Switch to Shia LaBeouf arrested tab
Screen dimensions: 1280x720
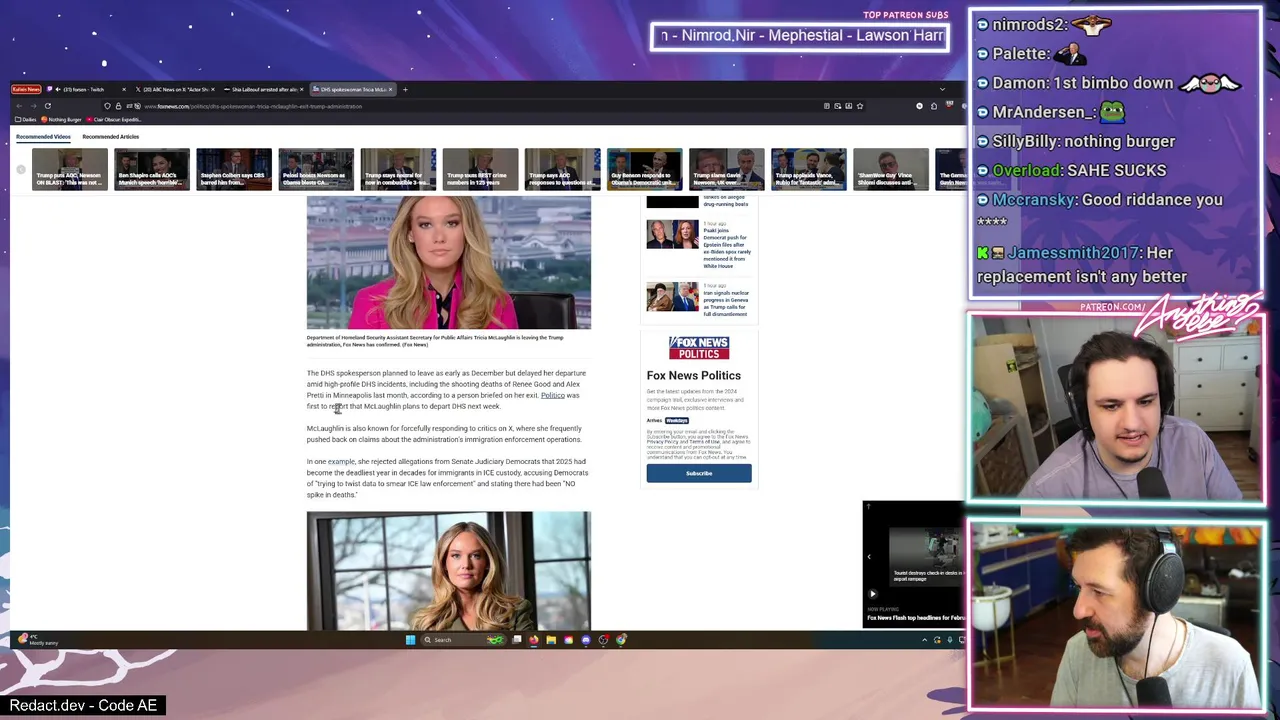coord(262,90)
